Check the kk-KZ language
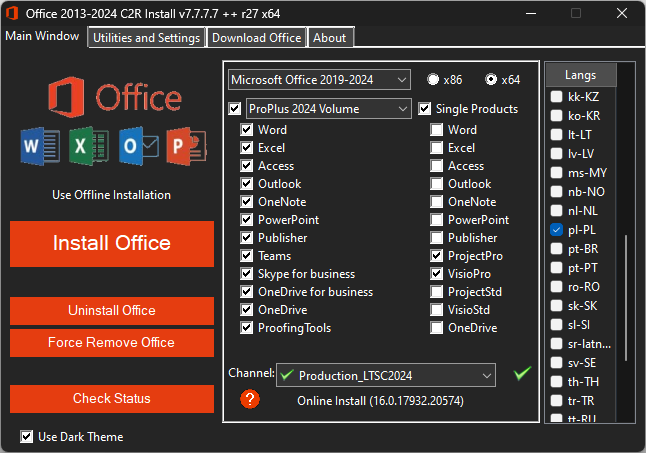 [556, 96]
